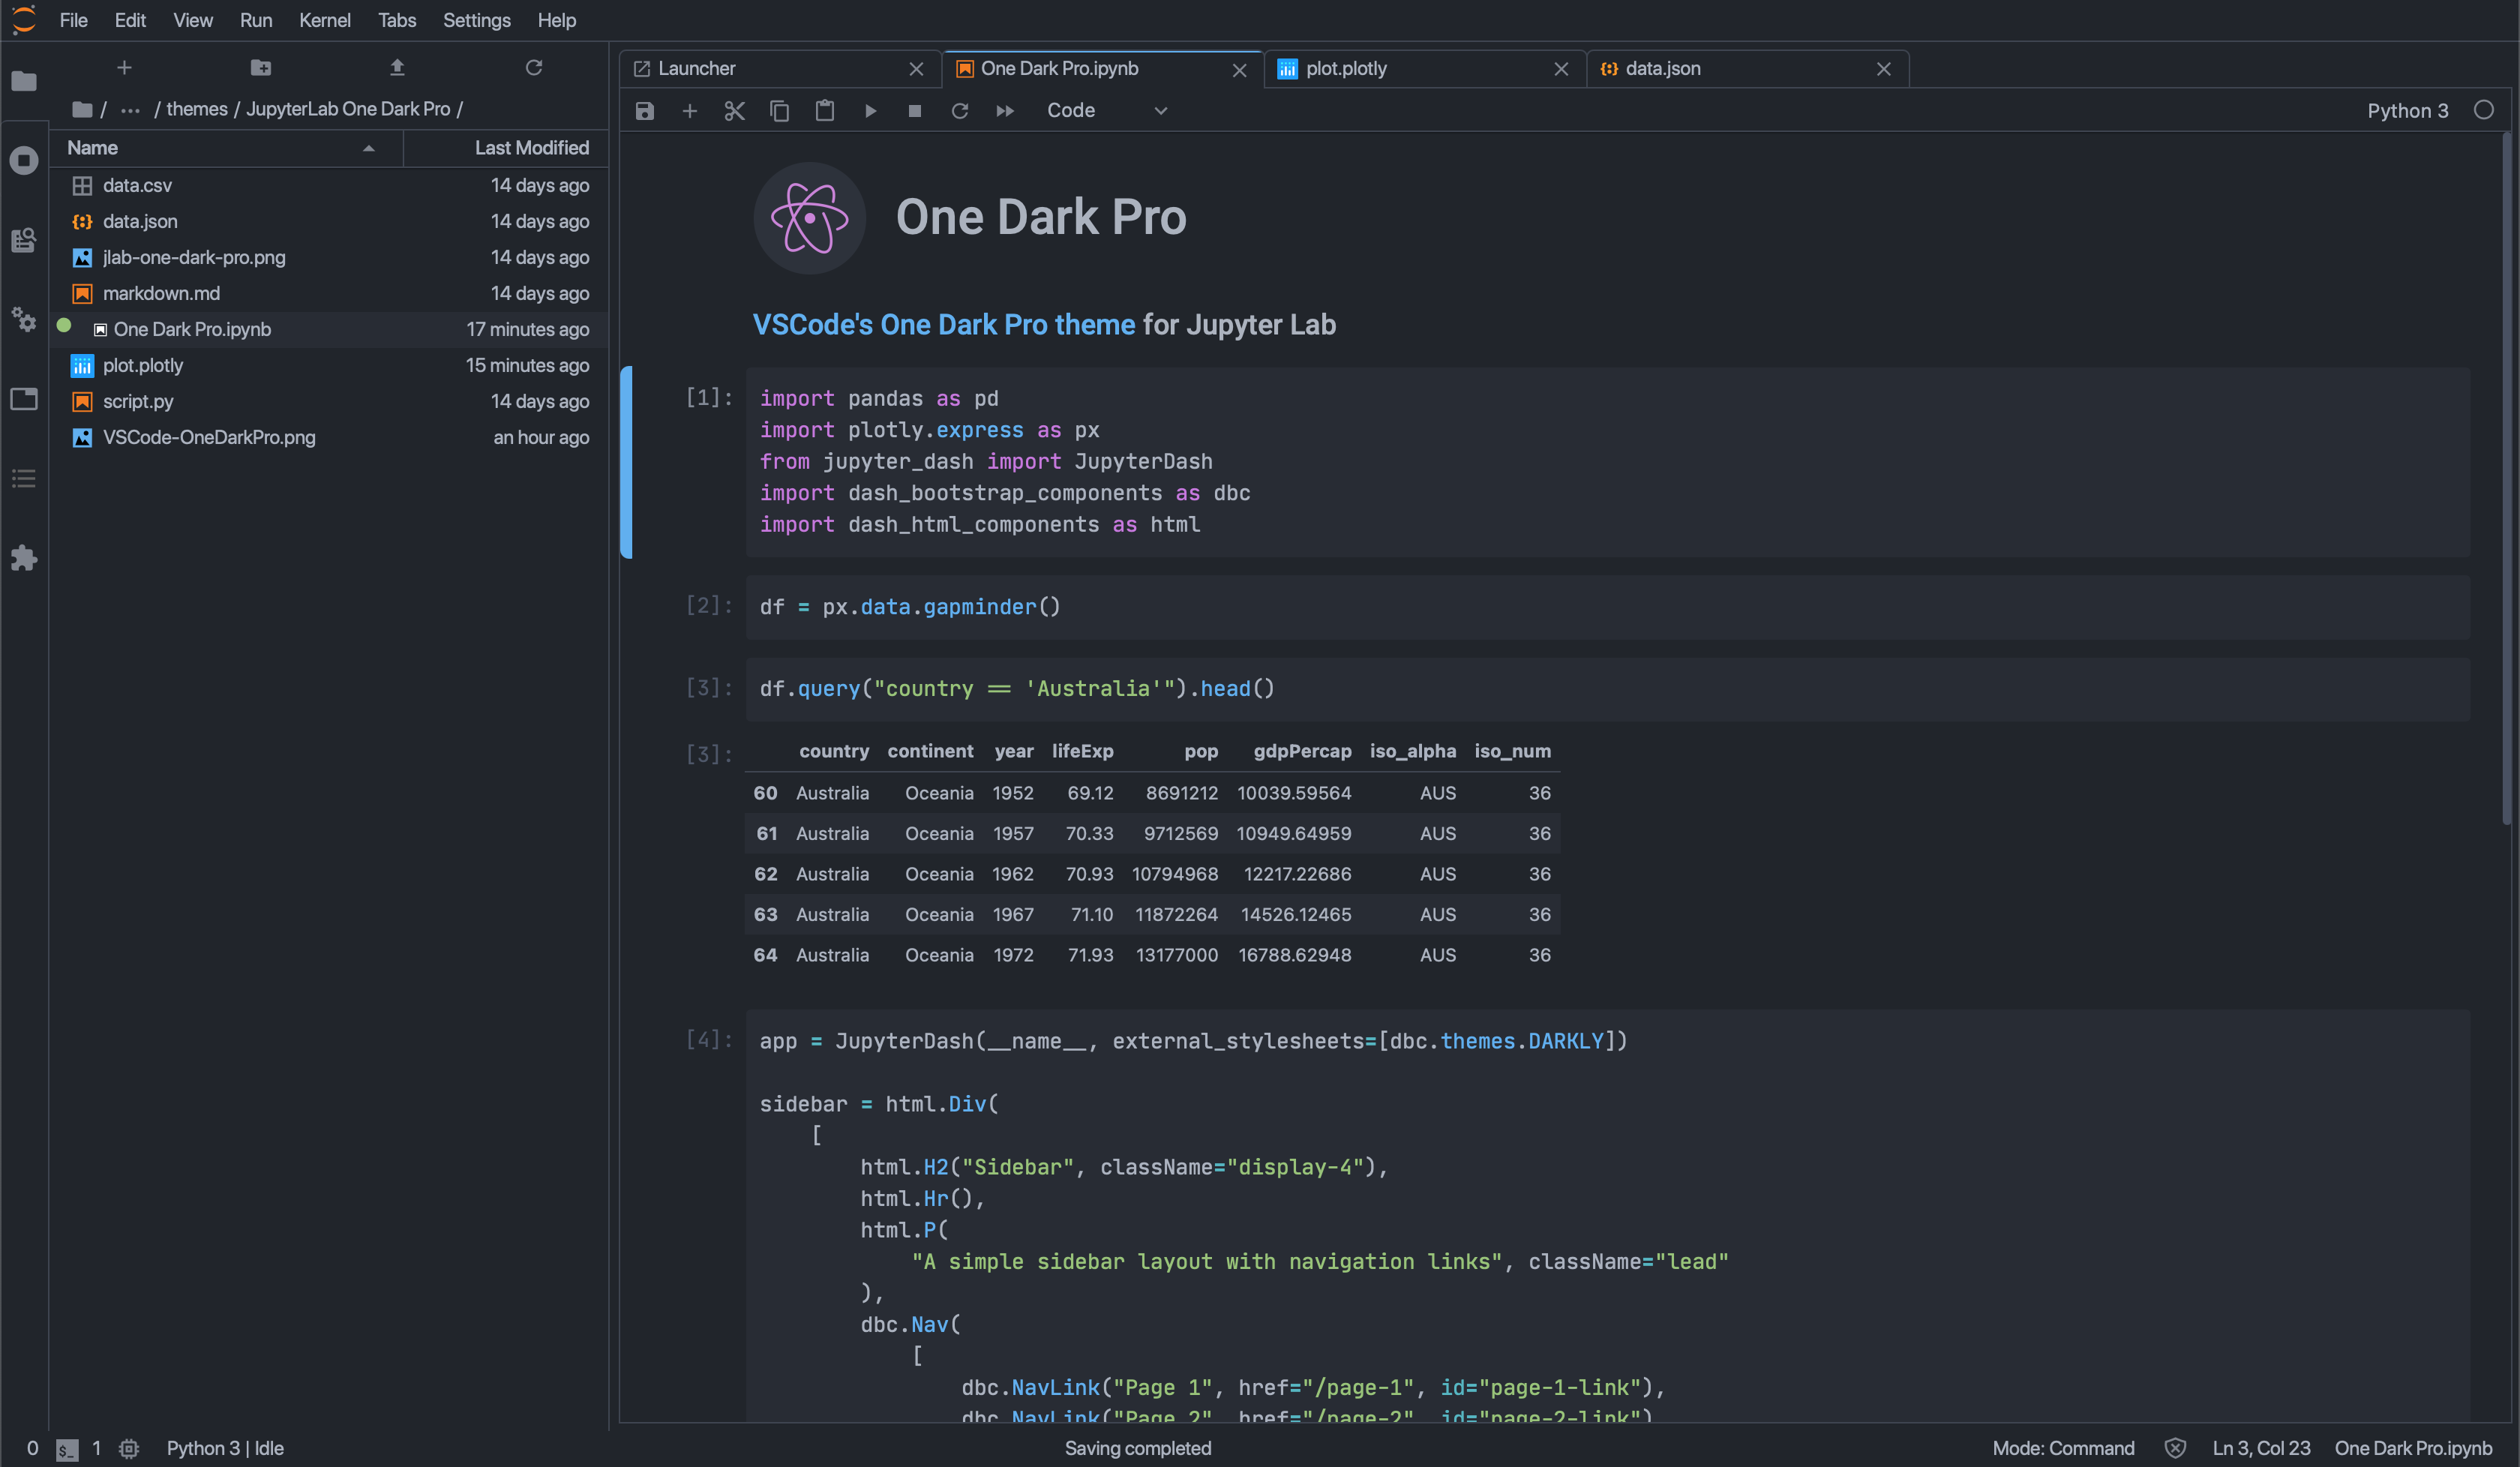Click the notebook's vertical scrollbar
The height and width of the screenshot is (1467, 2520).
click(x=2506, y=480)
